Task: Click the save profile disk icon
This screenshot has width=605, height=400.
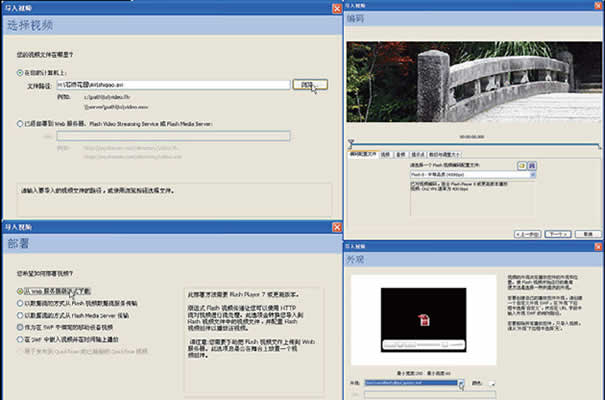Action: pos(532,165)
